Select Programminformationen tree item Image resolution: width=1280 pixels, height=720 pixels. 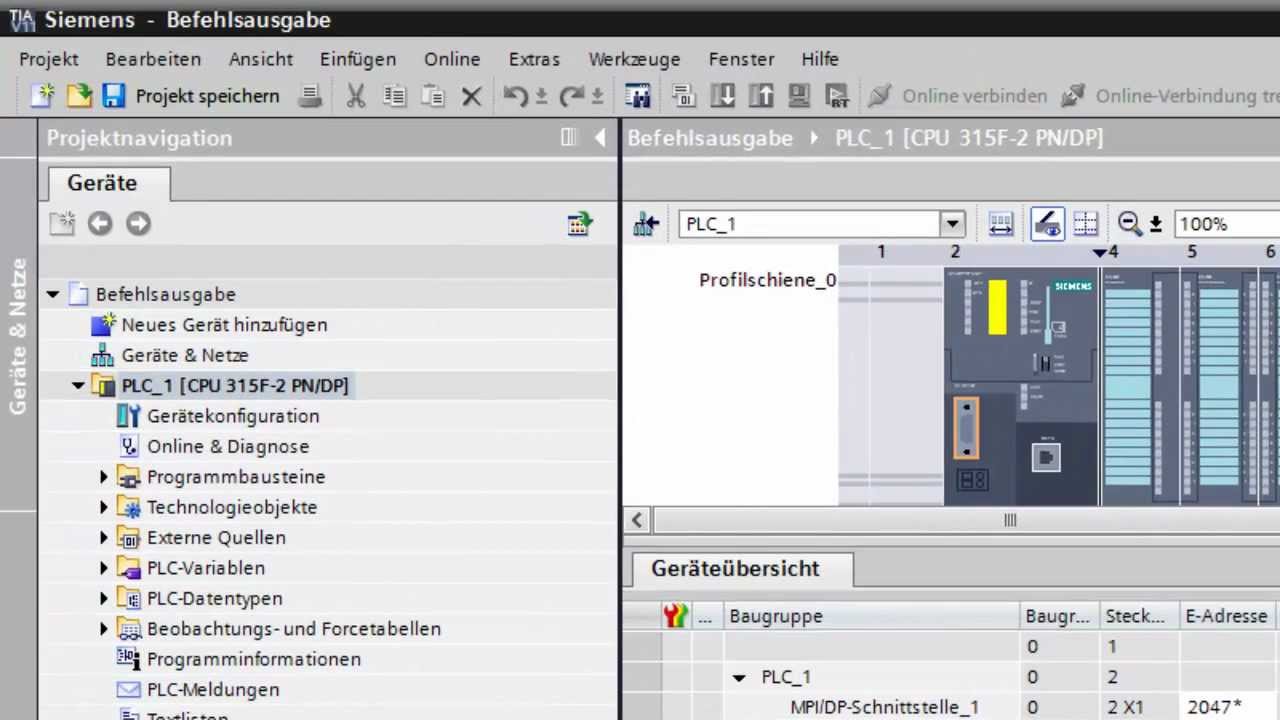pyautogui.click(x=254, y=659)
